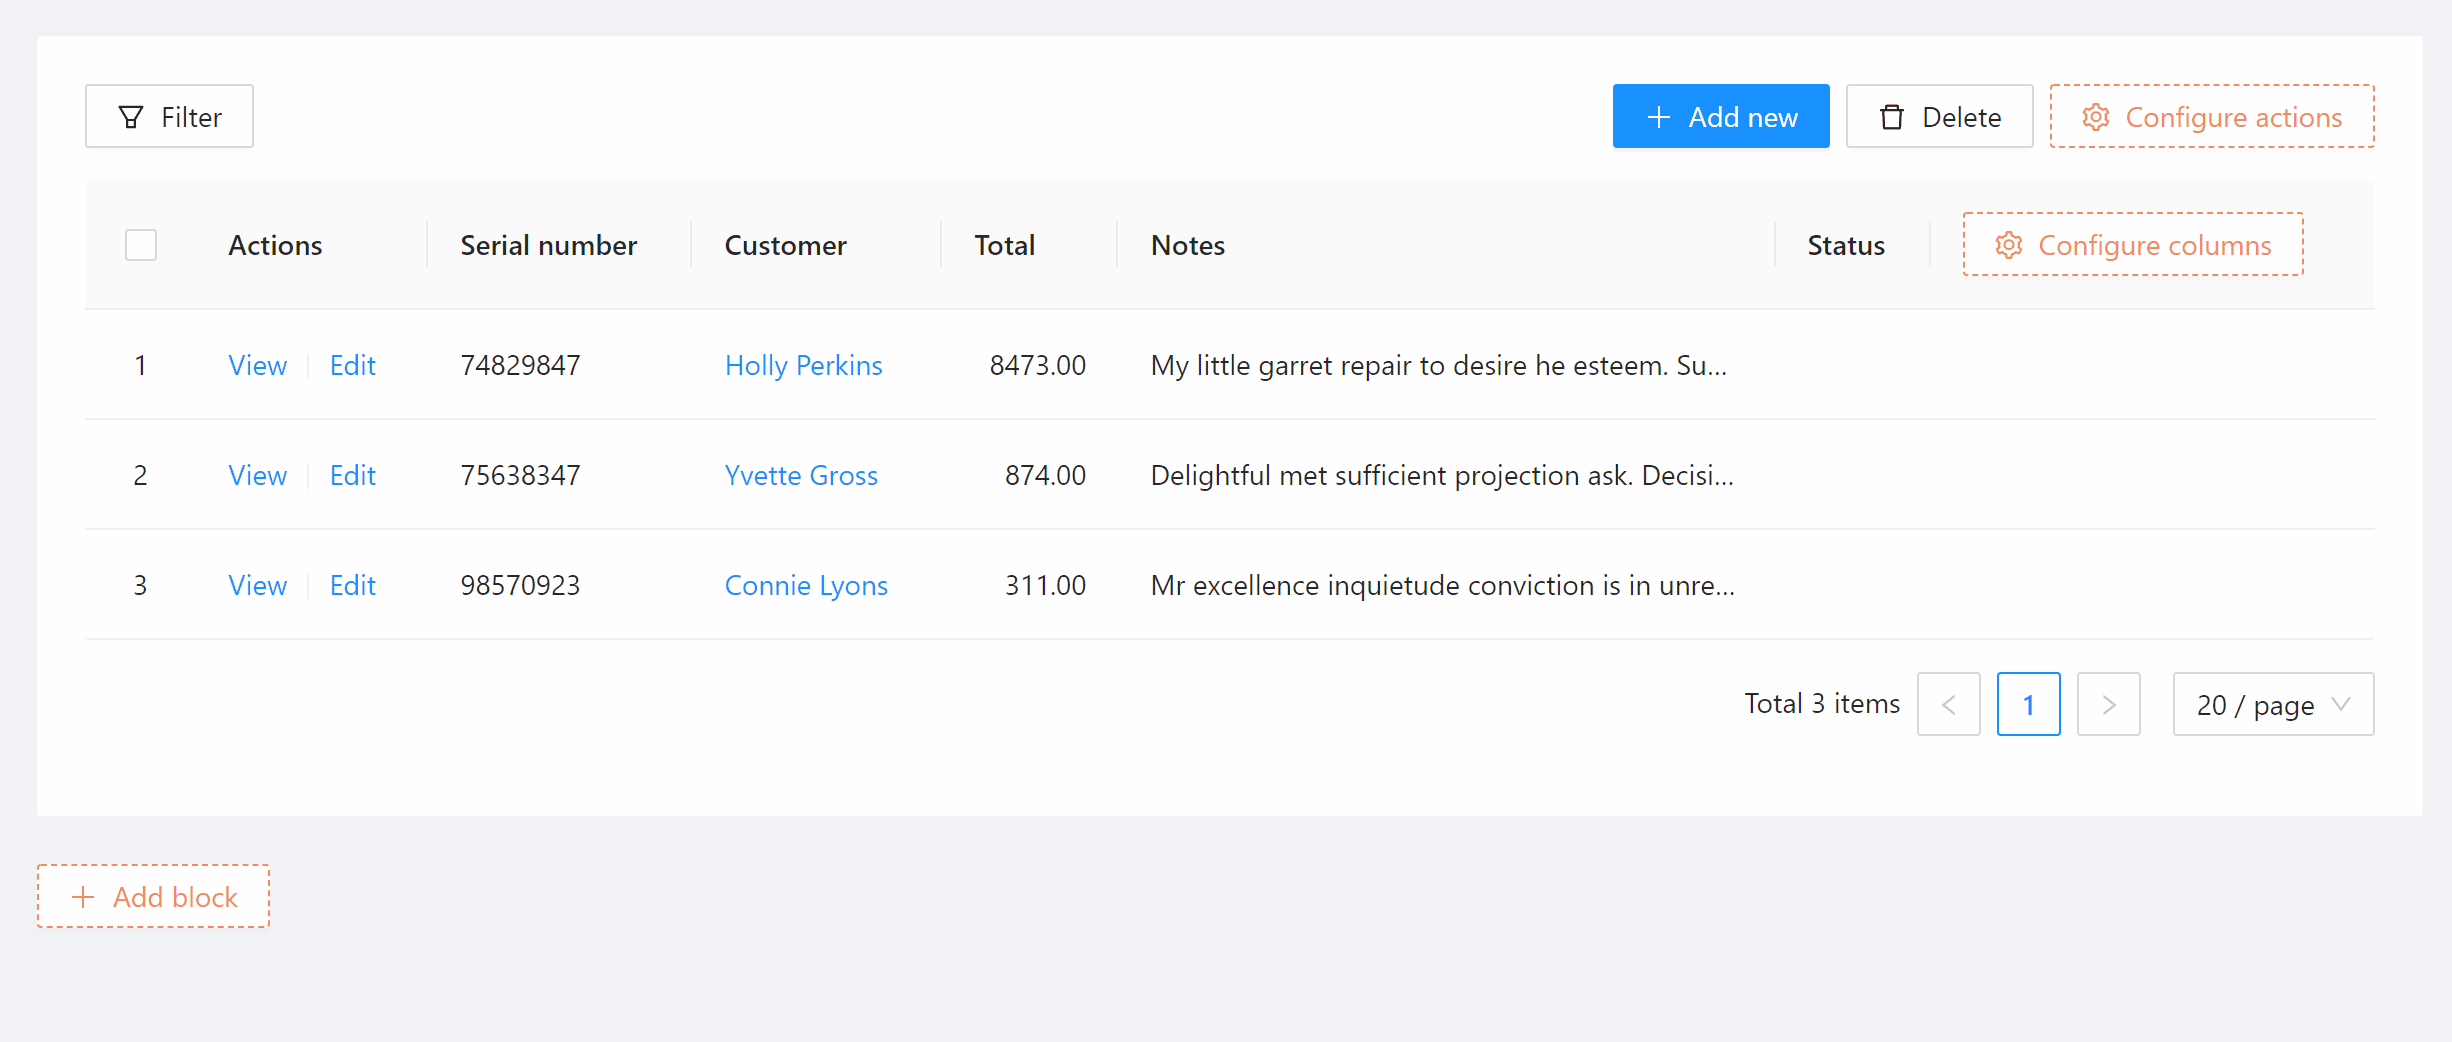
Task: Edit the row for serial 98570923
Action: tap(352, 586)
